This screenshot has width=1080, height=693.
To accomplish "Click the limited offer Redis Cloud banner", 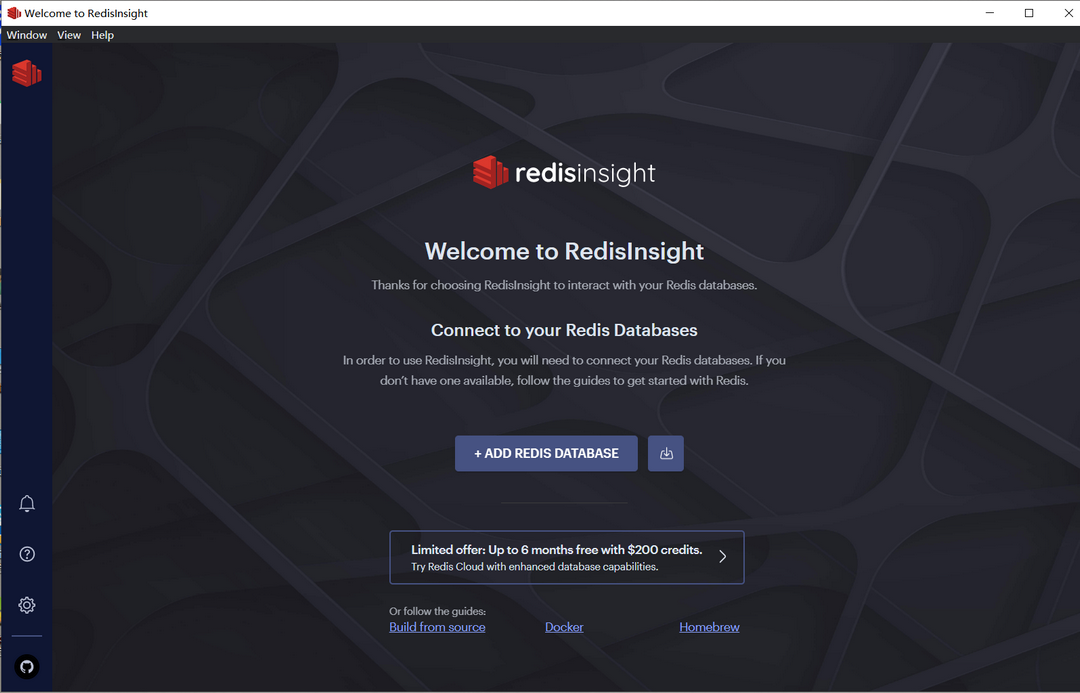I will (x=566, y=556).
